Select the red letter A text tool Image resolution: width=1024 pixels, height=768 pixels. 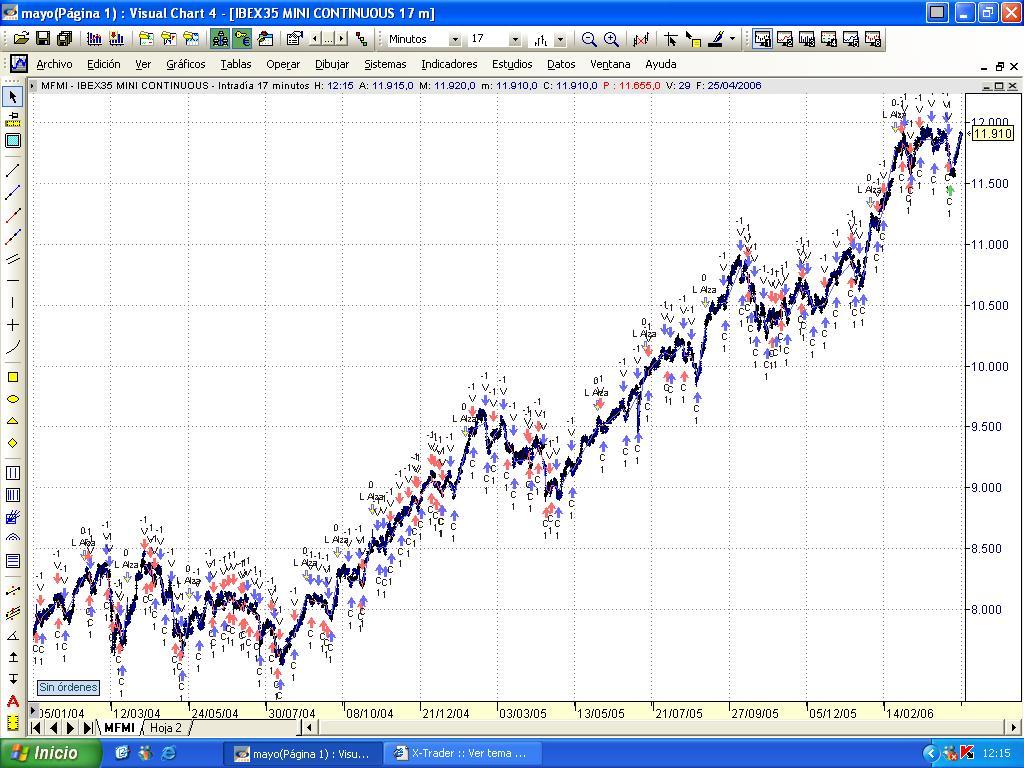coord(13,701)
